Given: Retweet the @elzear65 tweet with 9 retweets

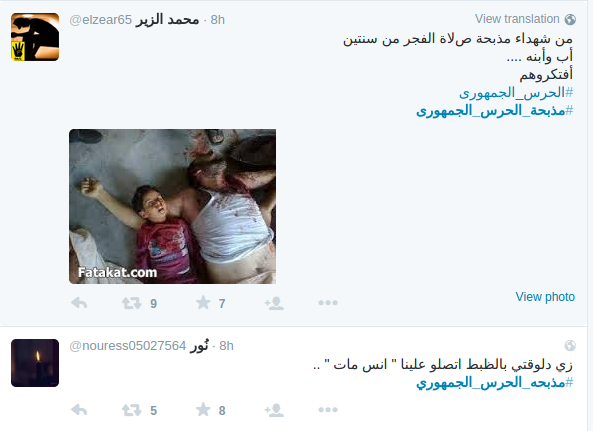Looking at the screenshot, I should click(x=132, y=303).
